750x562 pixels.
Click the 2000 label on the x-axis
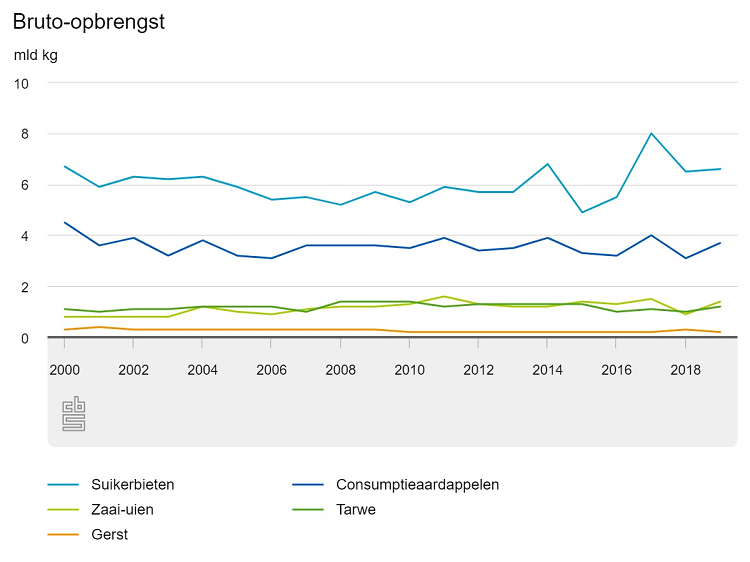[64, 369]
